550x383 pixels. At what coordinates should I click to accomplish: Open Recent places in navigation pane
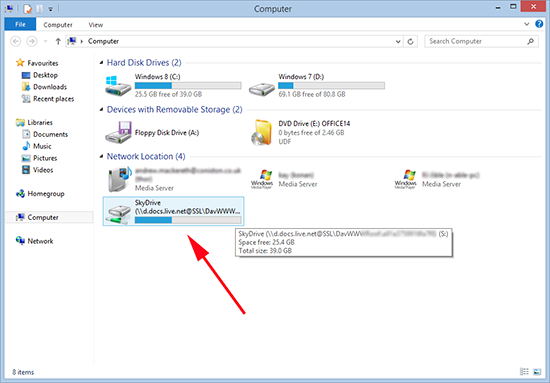[53, 99]
